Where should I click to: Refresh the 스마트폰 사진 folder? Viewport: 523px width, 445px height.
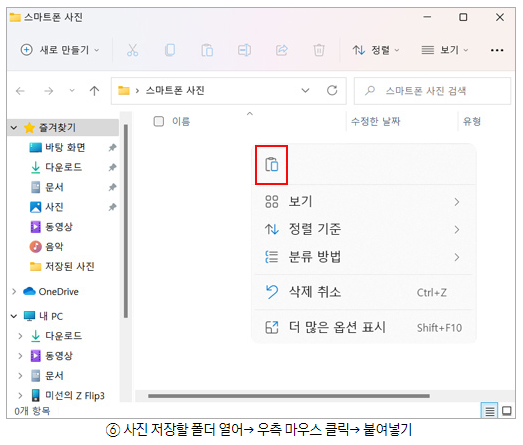[332, 90]
